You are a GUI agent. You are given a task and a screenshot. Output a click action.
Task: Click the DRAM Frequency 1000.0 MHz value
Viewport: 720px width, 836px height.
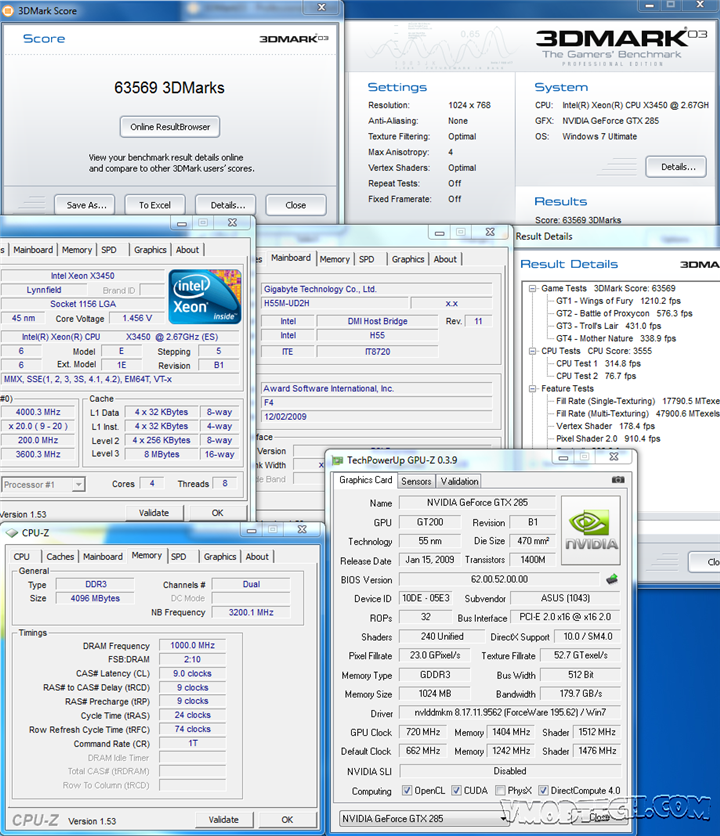pyautogui.click(x=193, y=646)
